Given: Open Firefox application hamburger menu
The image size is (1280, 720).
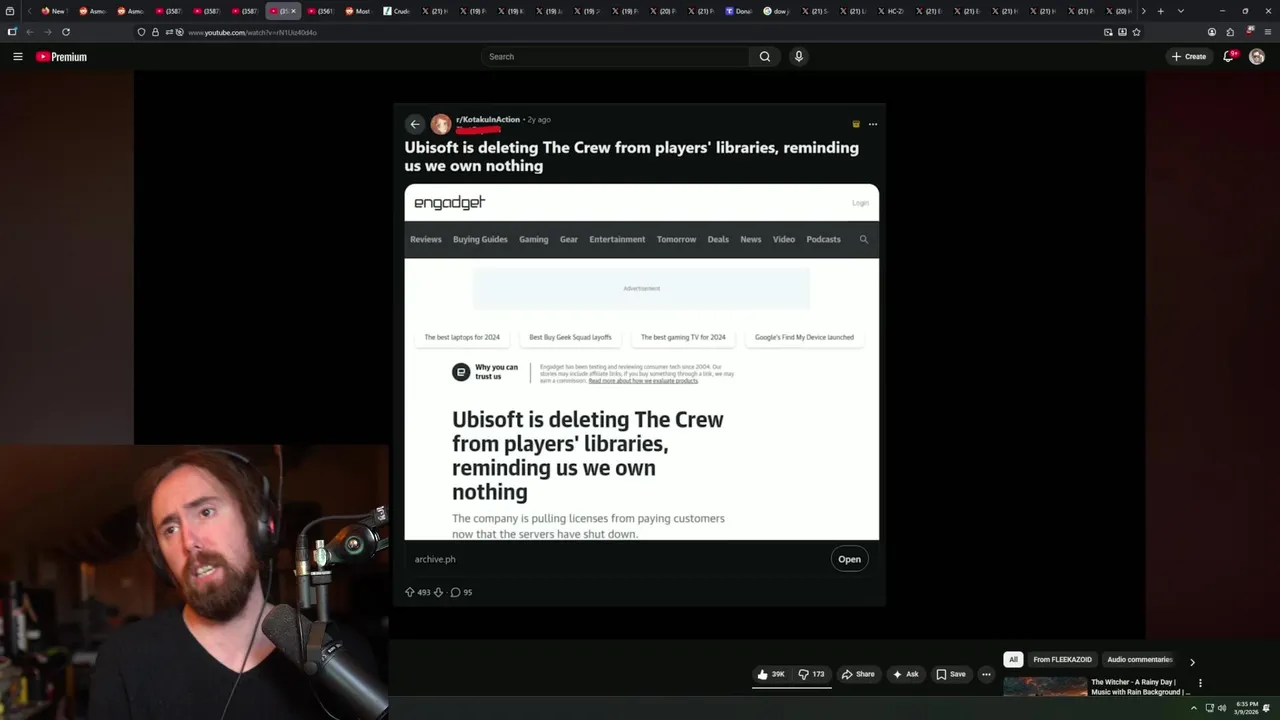Looking at the screenshot, I should 1268,32.
